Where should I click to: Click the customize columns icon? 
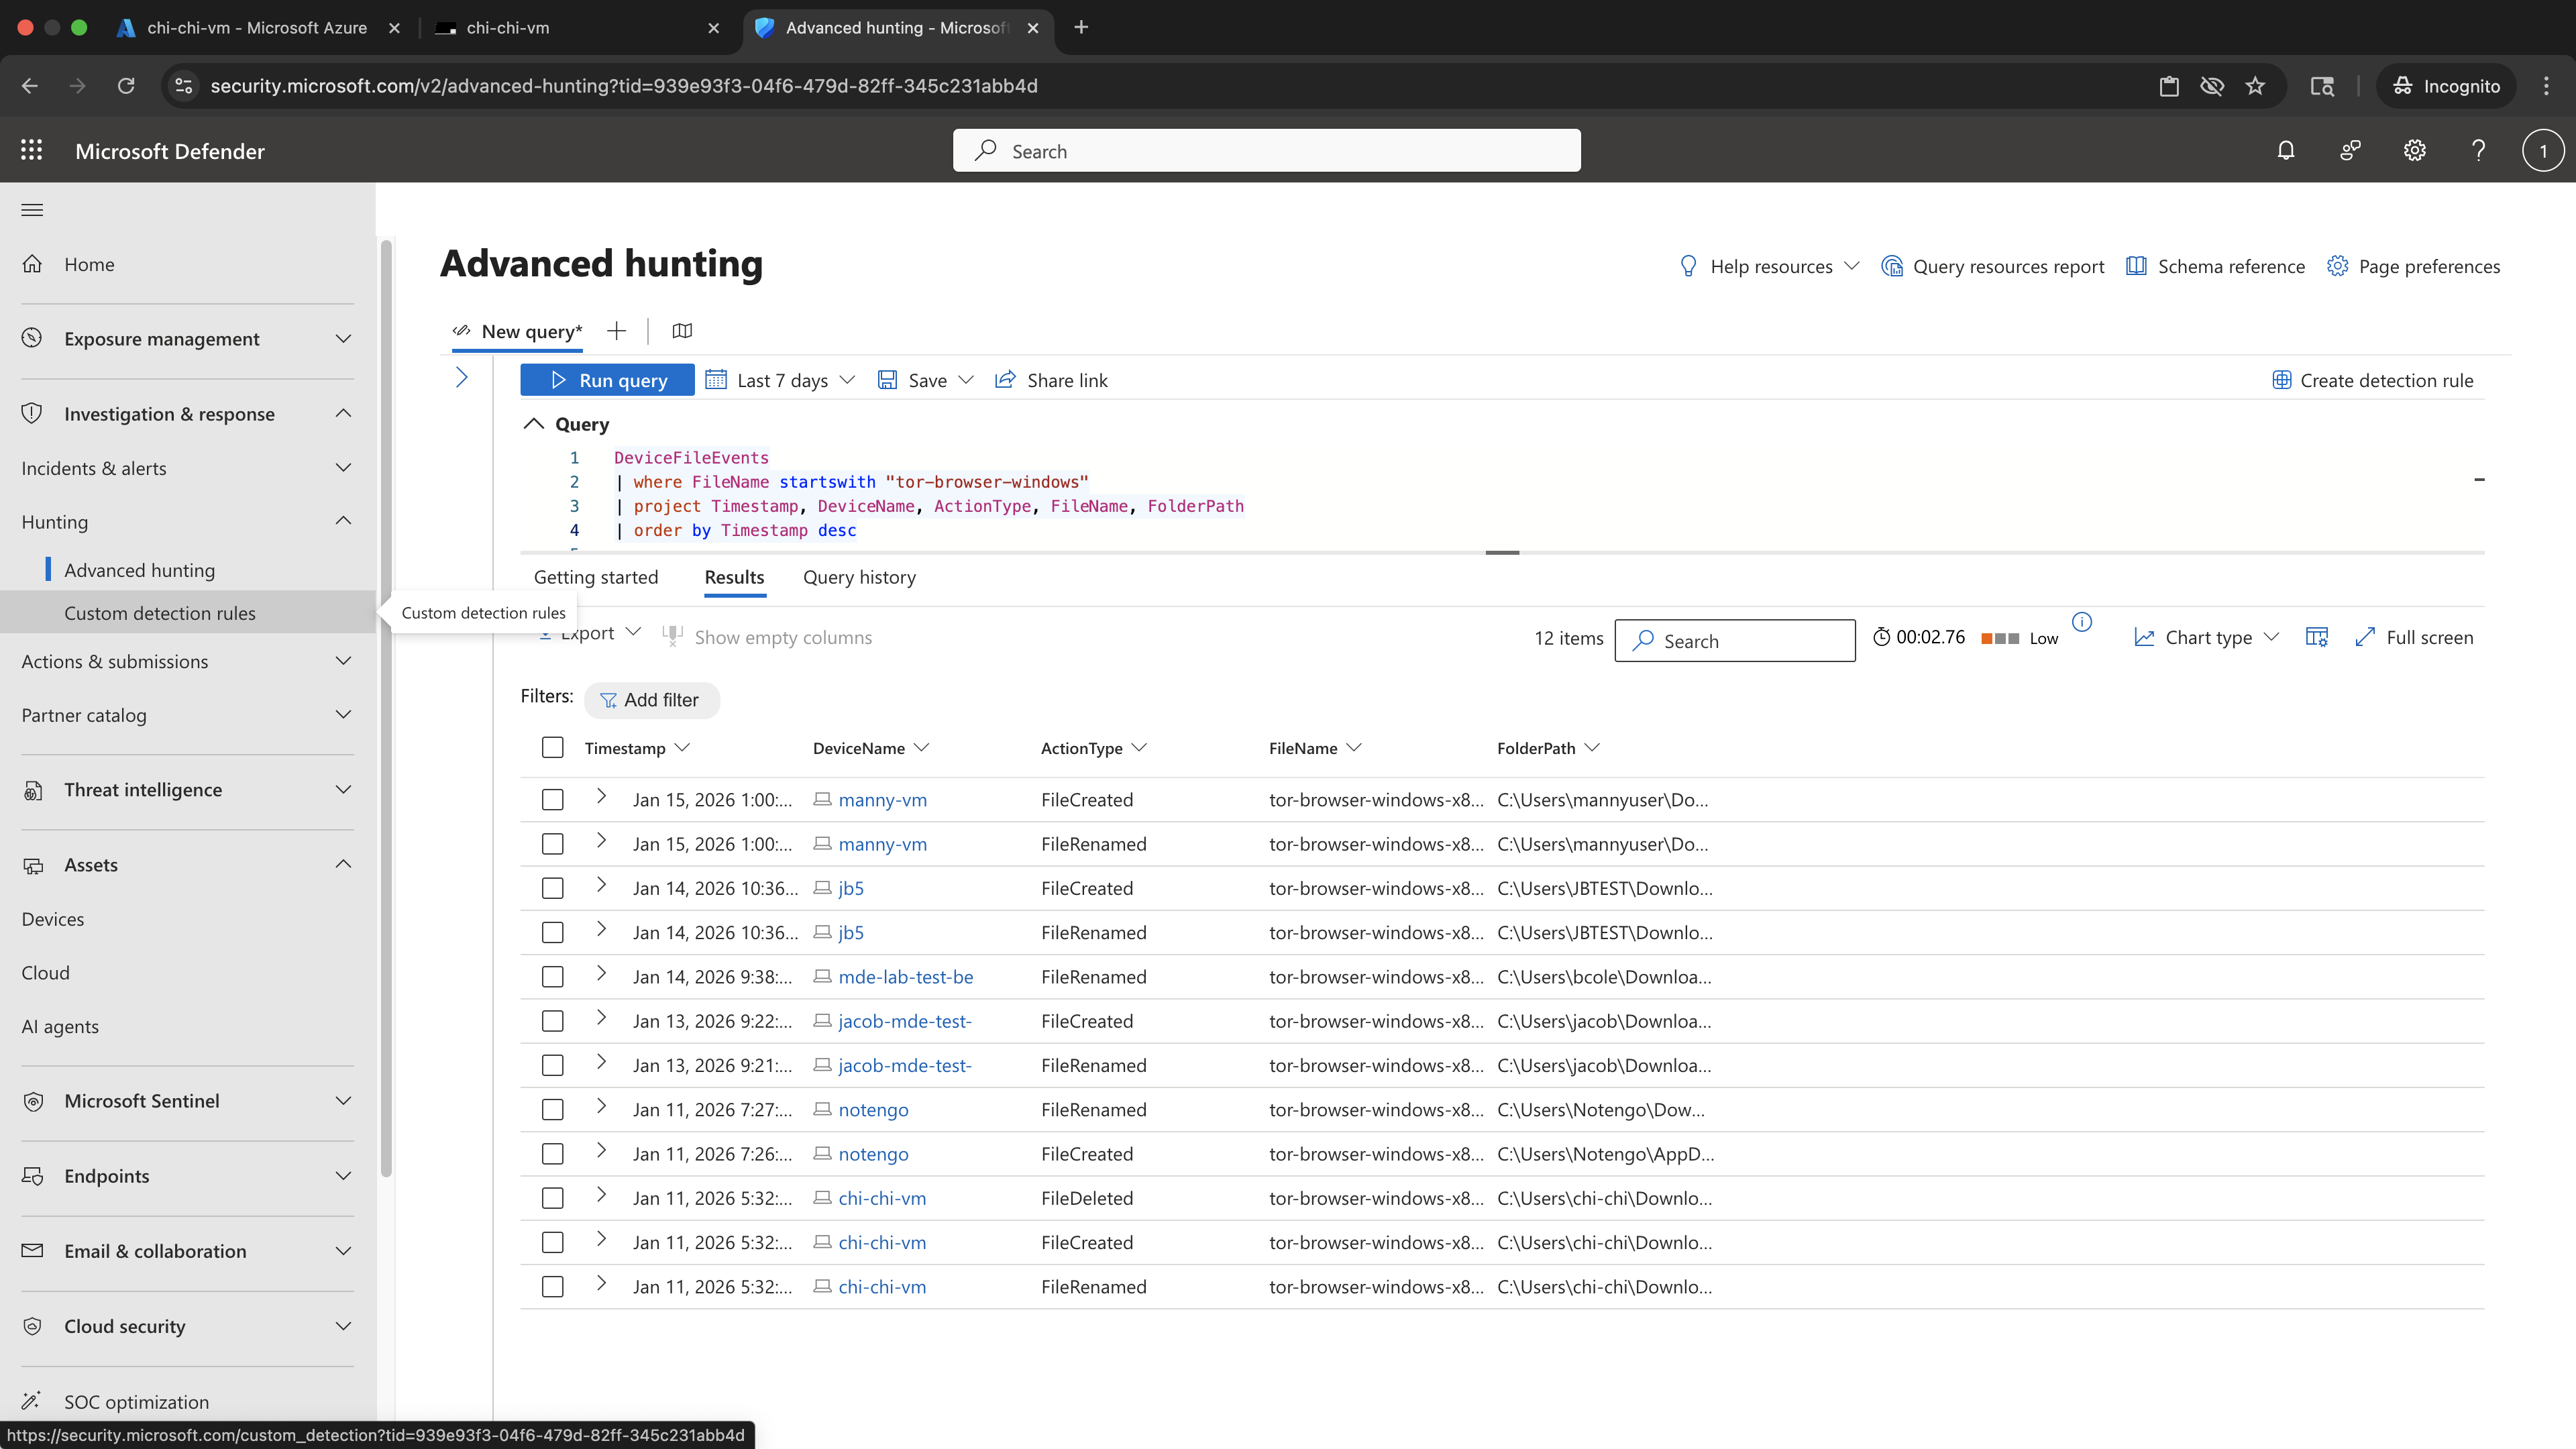click(x=2317, y=637)
